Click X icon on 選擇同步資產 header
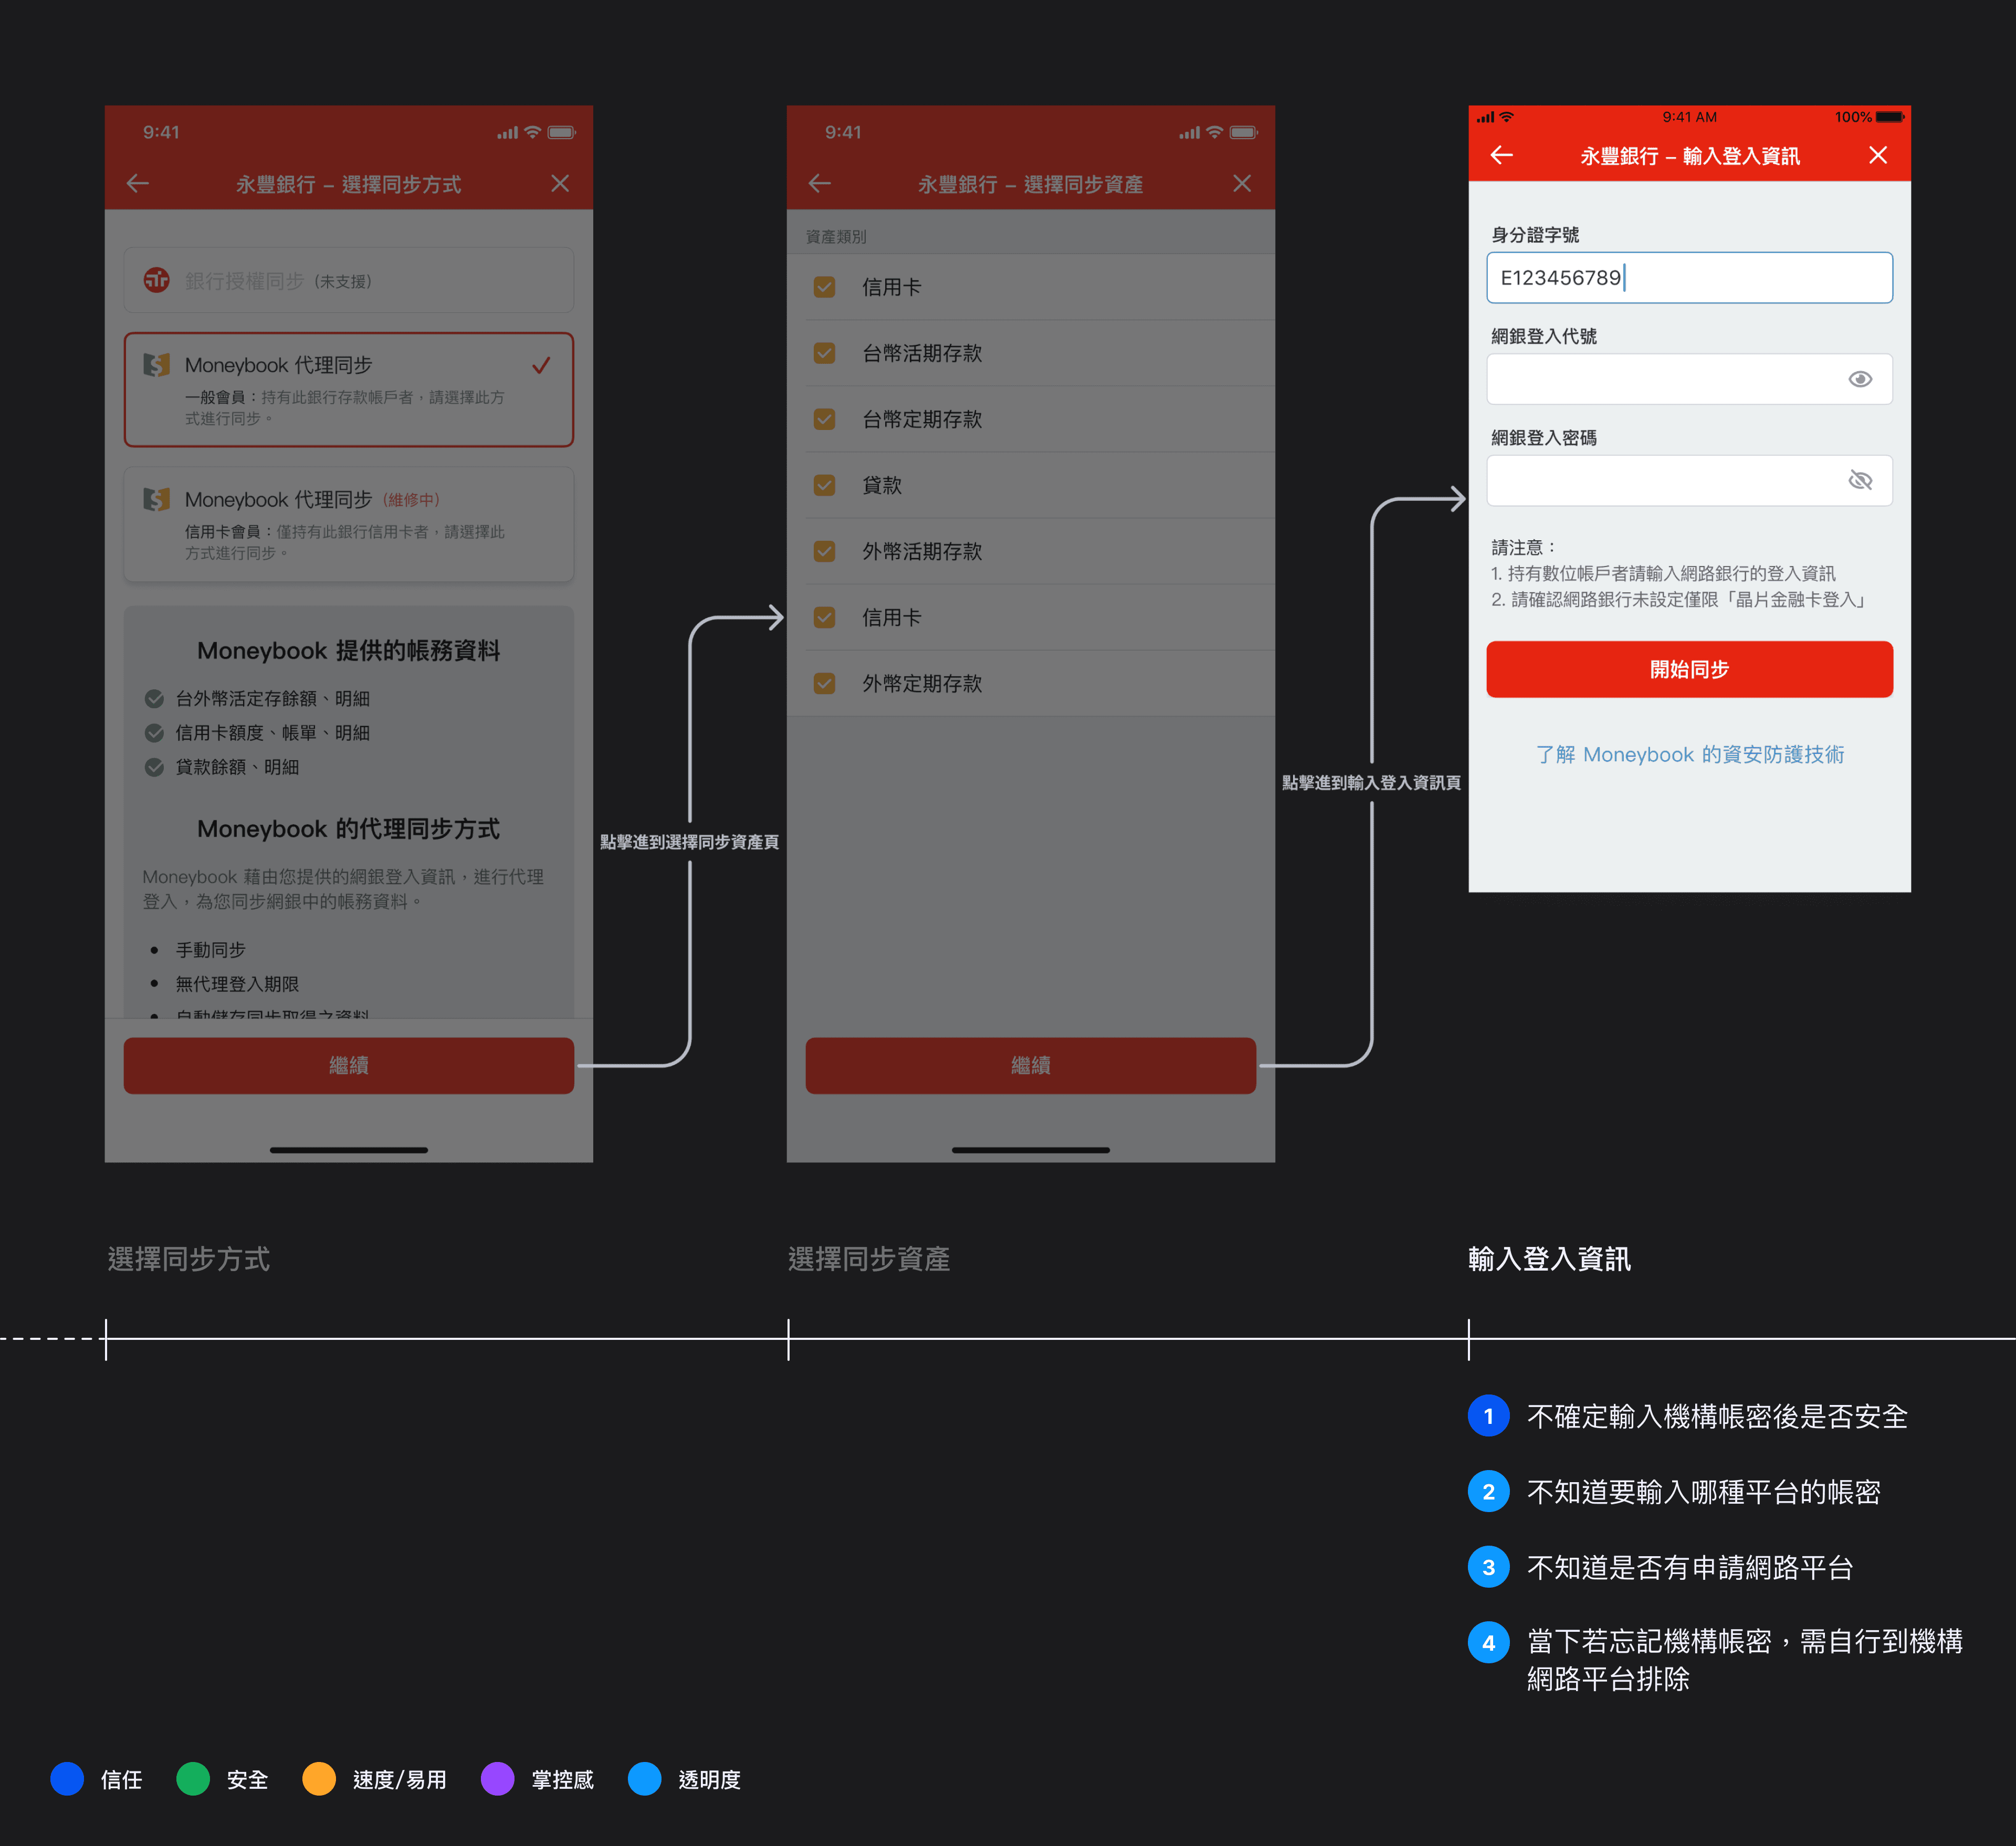Screen dimensions: 2016x1846 (1241, 183)
